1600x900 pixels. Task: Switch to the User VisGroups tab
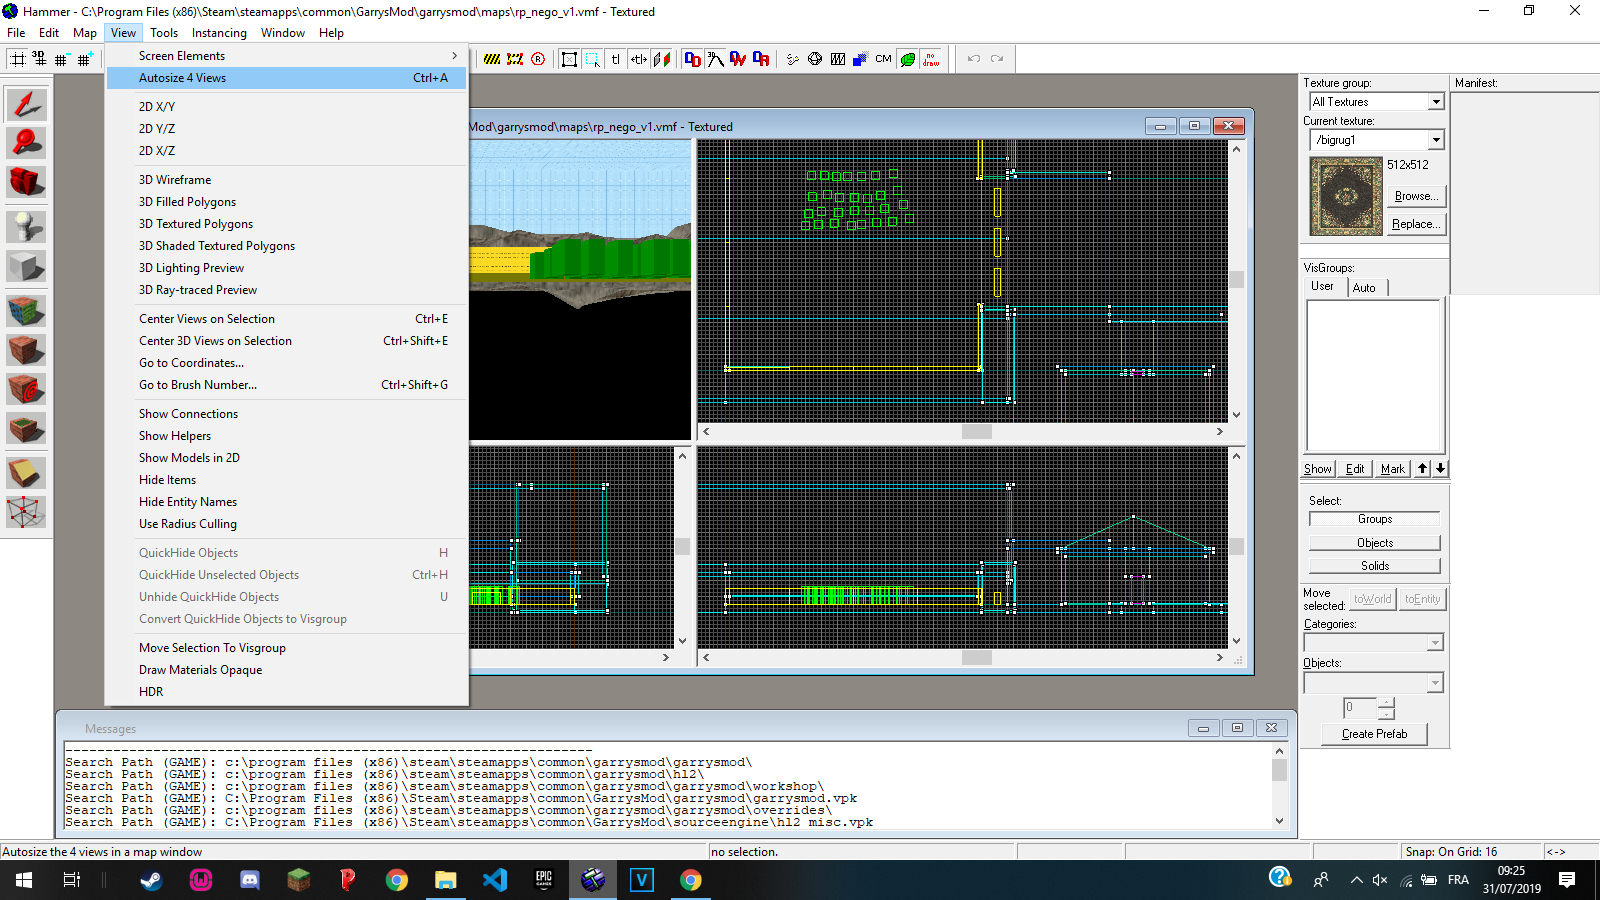[x=1322, y=286]
